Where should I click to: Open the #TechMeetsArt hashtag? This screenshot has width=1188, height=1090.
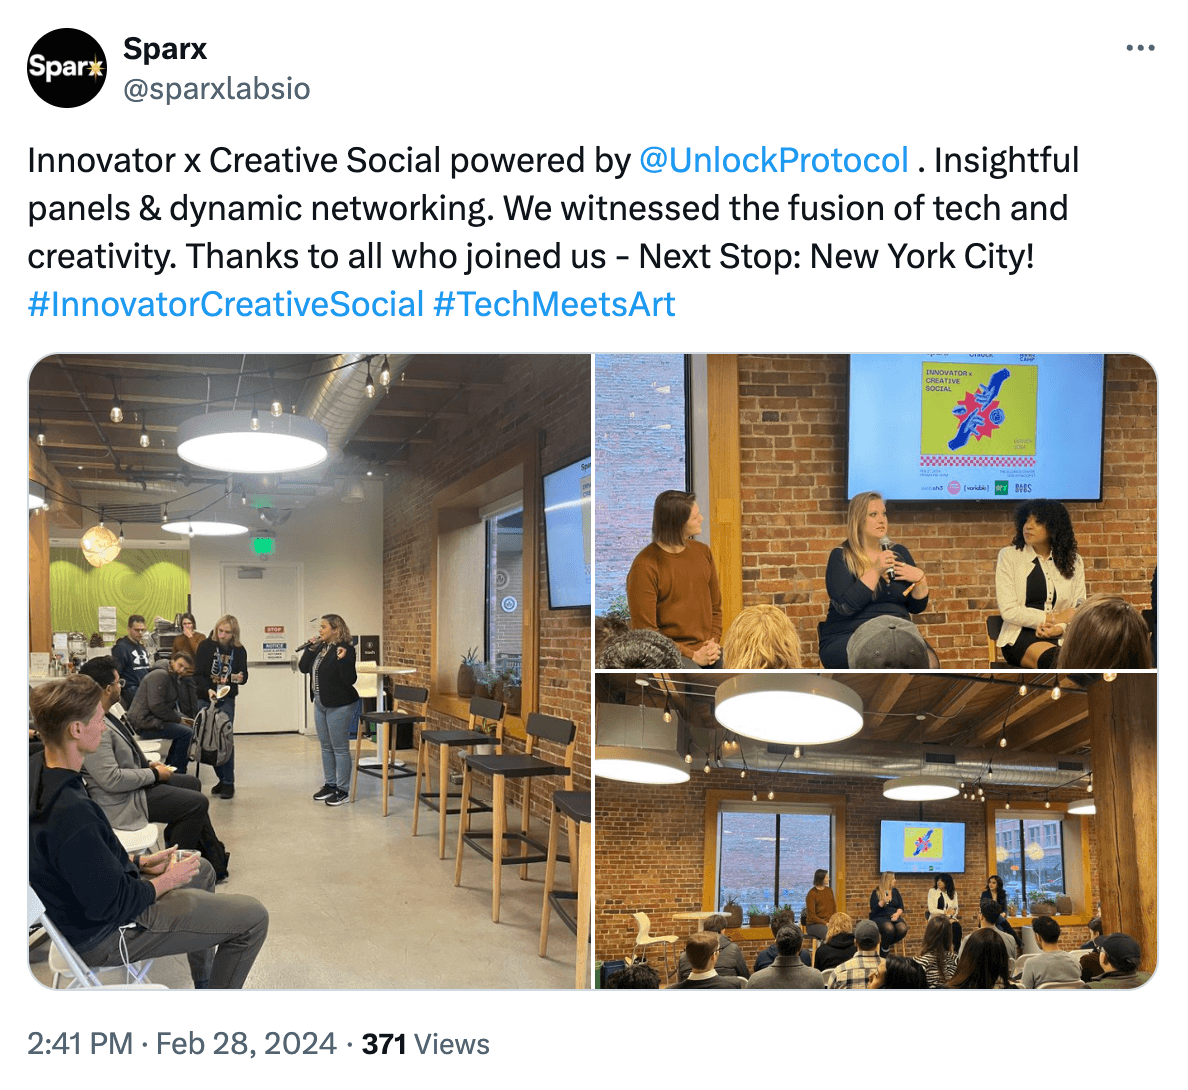pos(554,305)
